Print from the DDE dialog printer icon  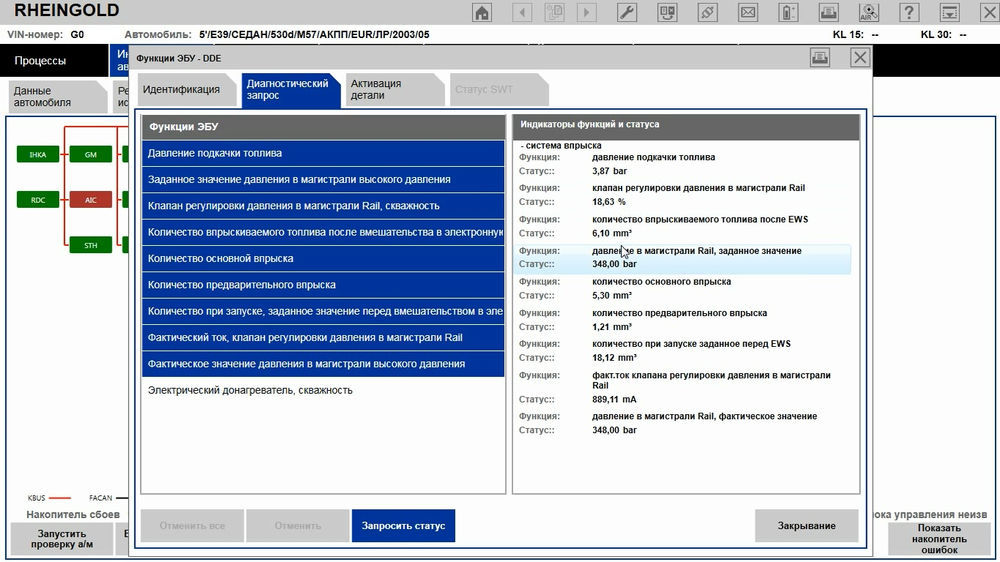820,58
